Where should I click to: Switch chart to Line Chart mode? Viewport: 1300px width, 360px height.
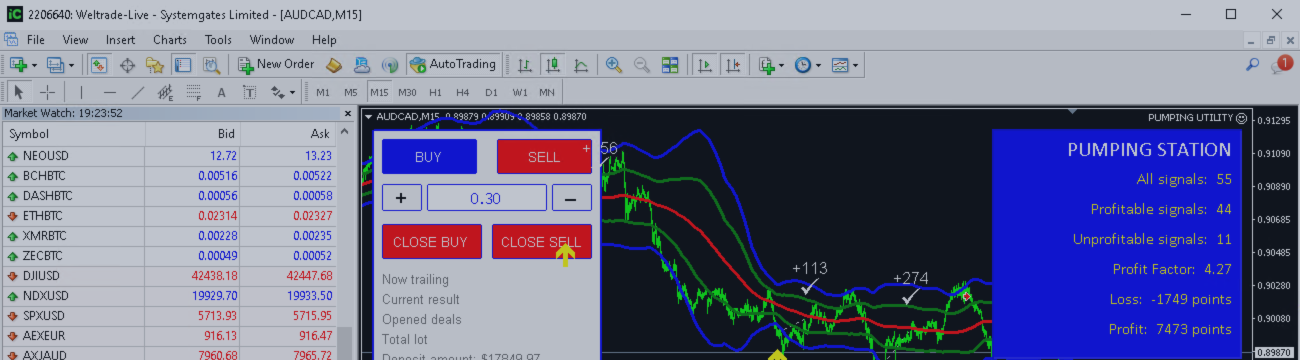(581, 64)
